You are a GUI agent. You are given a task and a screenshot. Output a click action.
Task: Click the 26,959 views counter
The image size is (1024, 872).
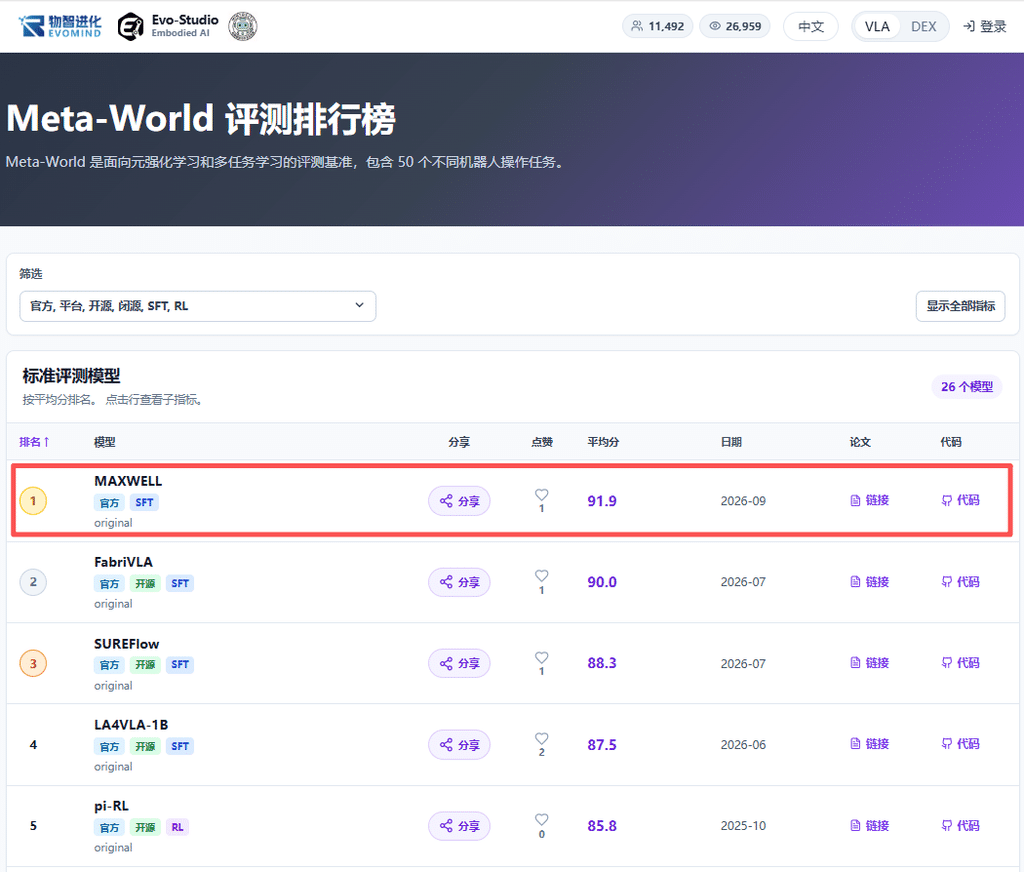coord(735,26)
